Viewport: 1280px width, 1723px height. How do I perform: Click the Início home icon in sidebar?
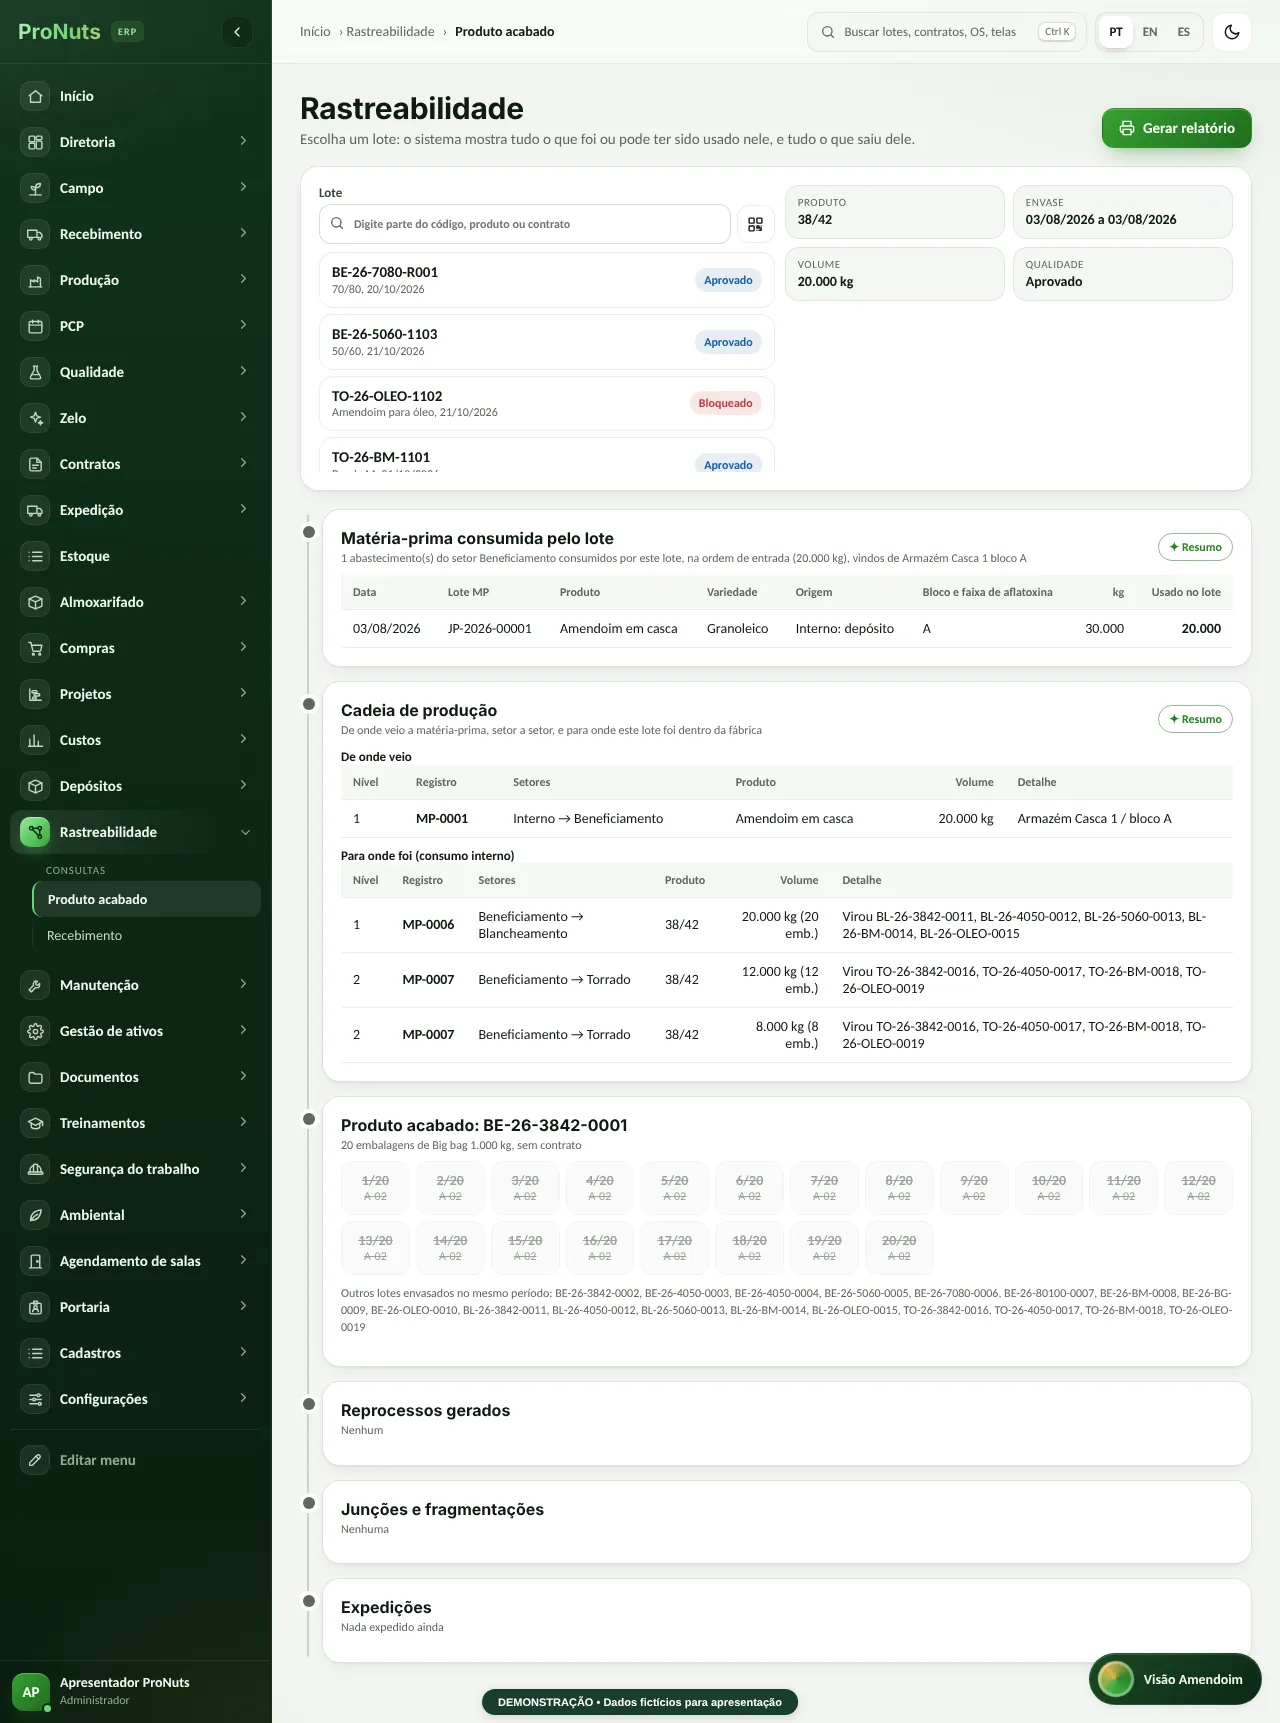click(35, 96)
